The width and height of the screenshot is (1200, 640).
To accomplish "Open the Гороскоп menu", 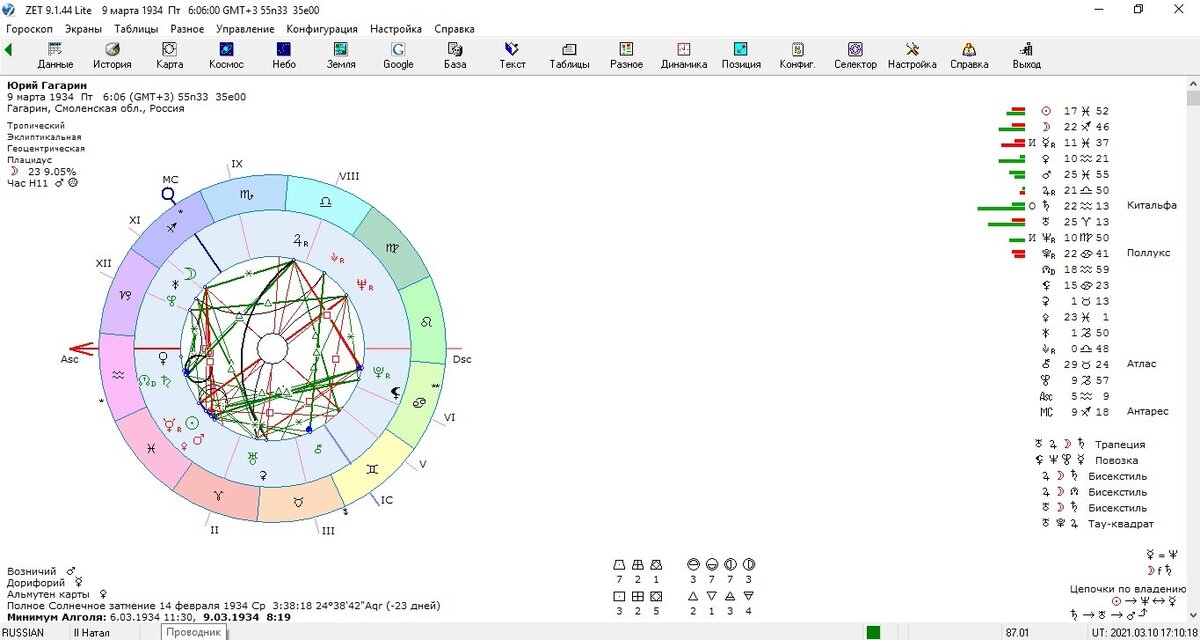I will (x=29, y=29).
